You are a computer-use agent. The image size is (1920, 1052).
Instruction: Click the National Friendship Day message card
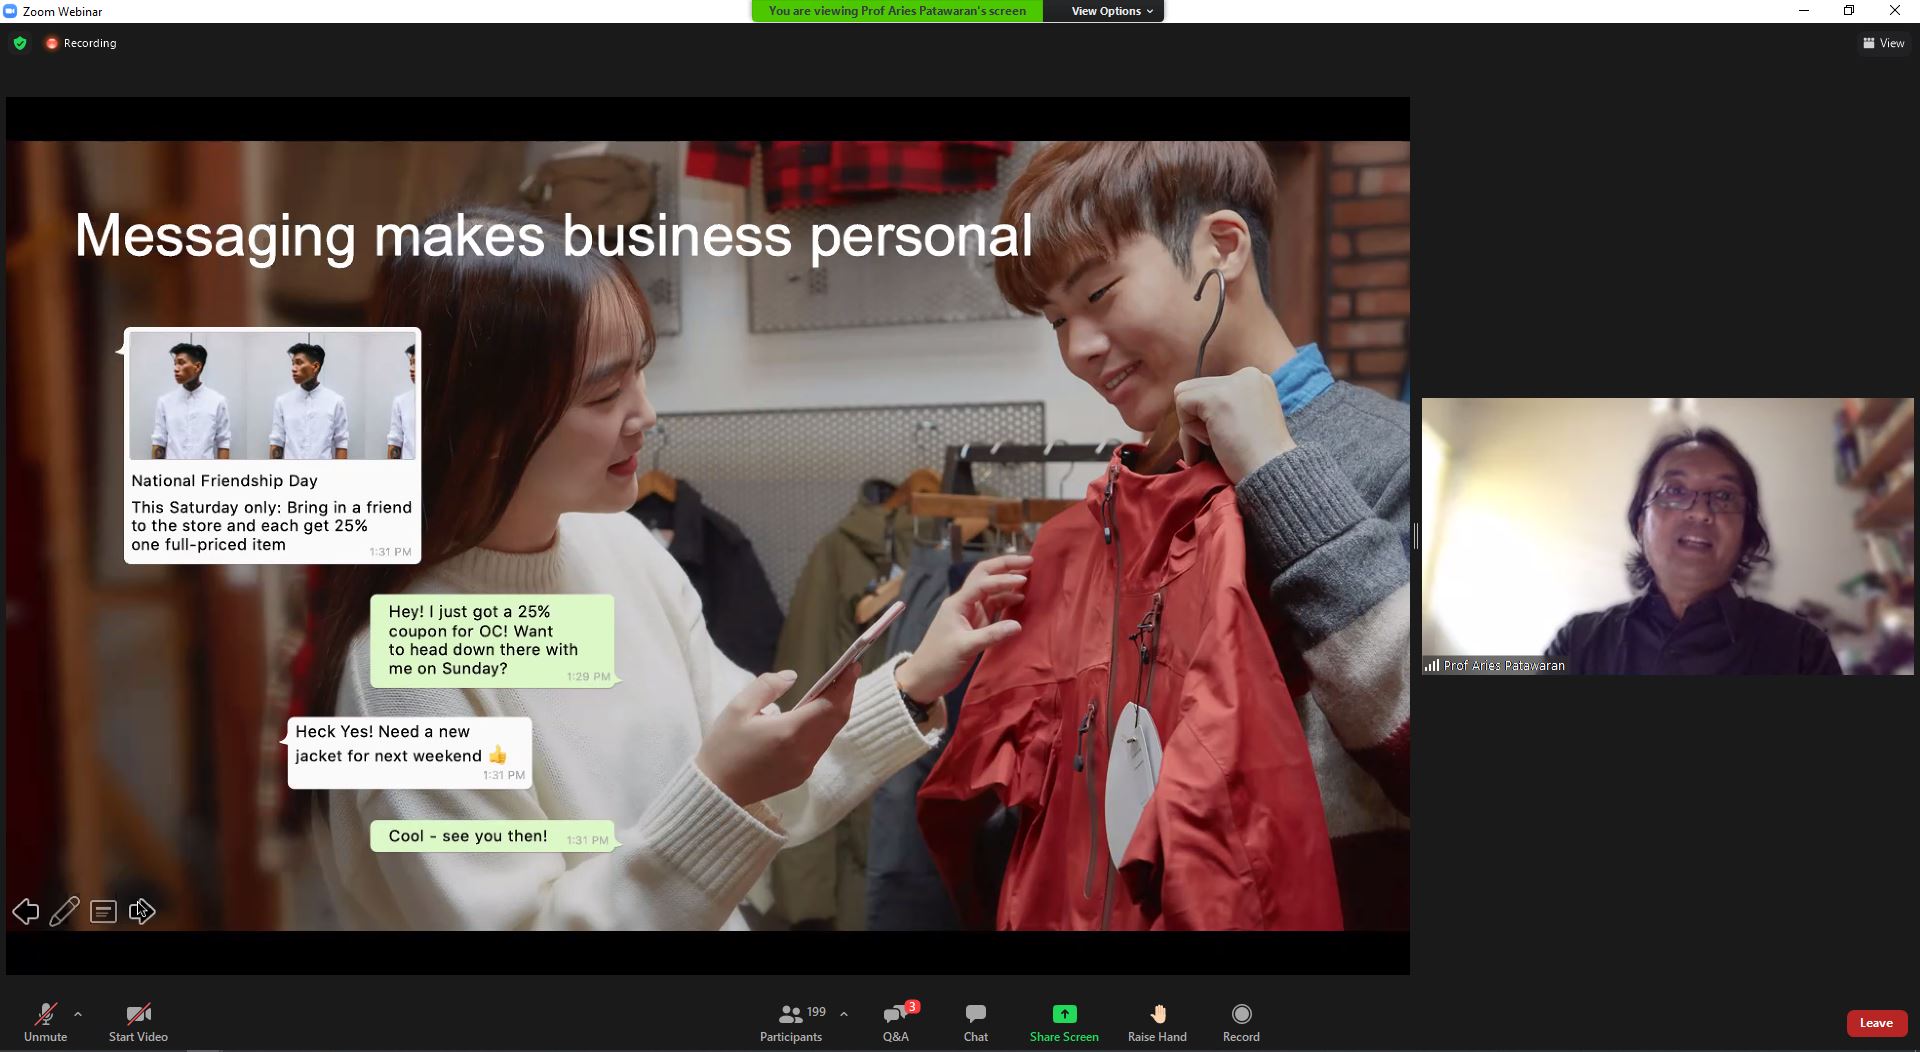click(x=272, y=446)
